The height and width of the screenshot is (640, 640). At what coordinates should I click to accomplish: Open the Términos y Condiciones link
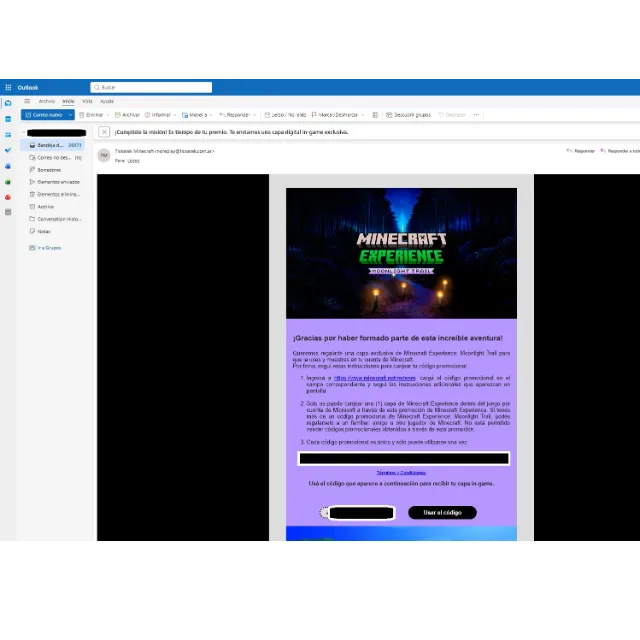coord(401,473)
